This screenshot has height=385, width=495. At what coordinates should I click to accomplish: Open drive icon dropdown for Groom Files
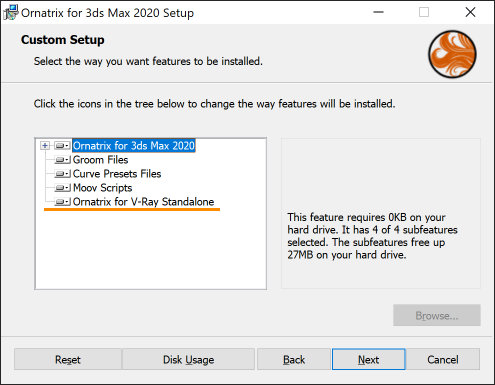pyautogui.click(x=62, y=160)
